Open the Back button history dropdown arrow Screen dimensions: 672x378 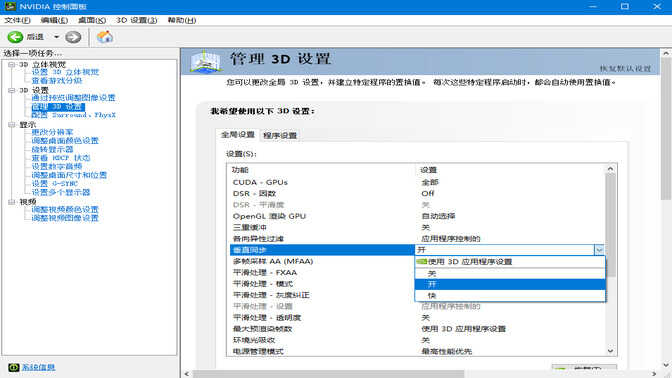(57, 37)
